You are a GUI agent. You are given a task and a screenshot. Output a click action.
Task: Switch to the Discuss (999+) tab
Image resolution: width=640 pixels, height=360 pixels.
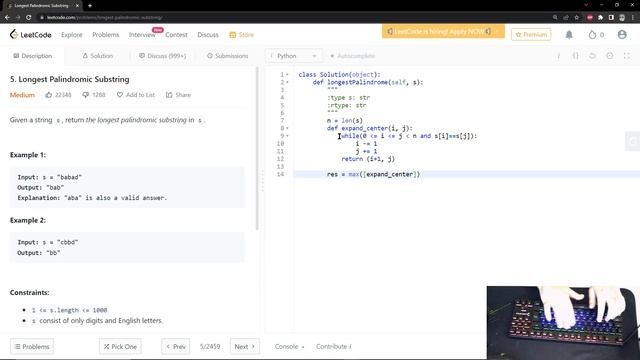click(162, 56)
